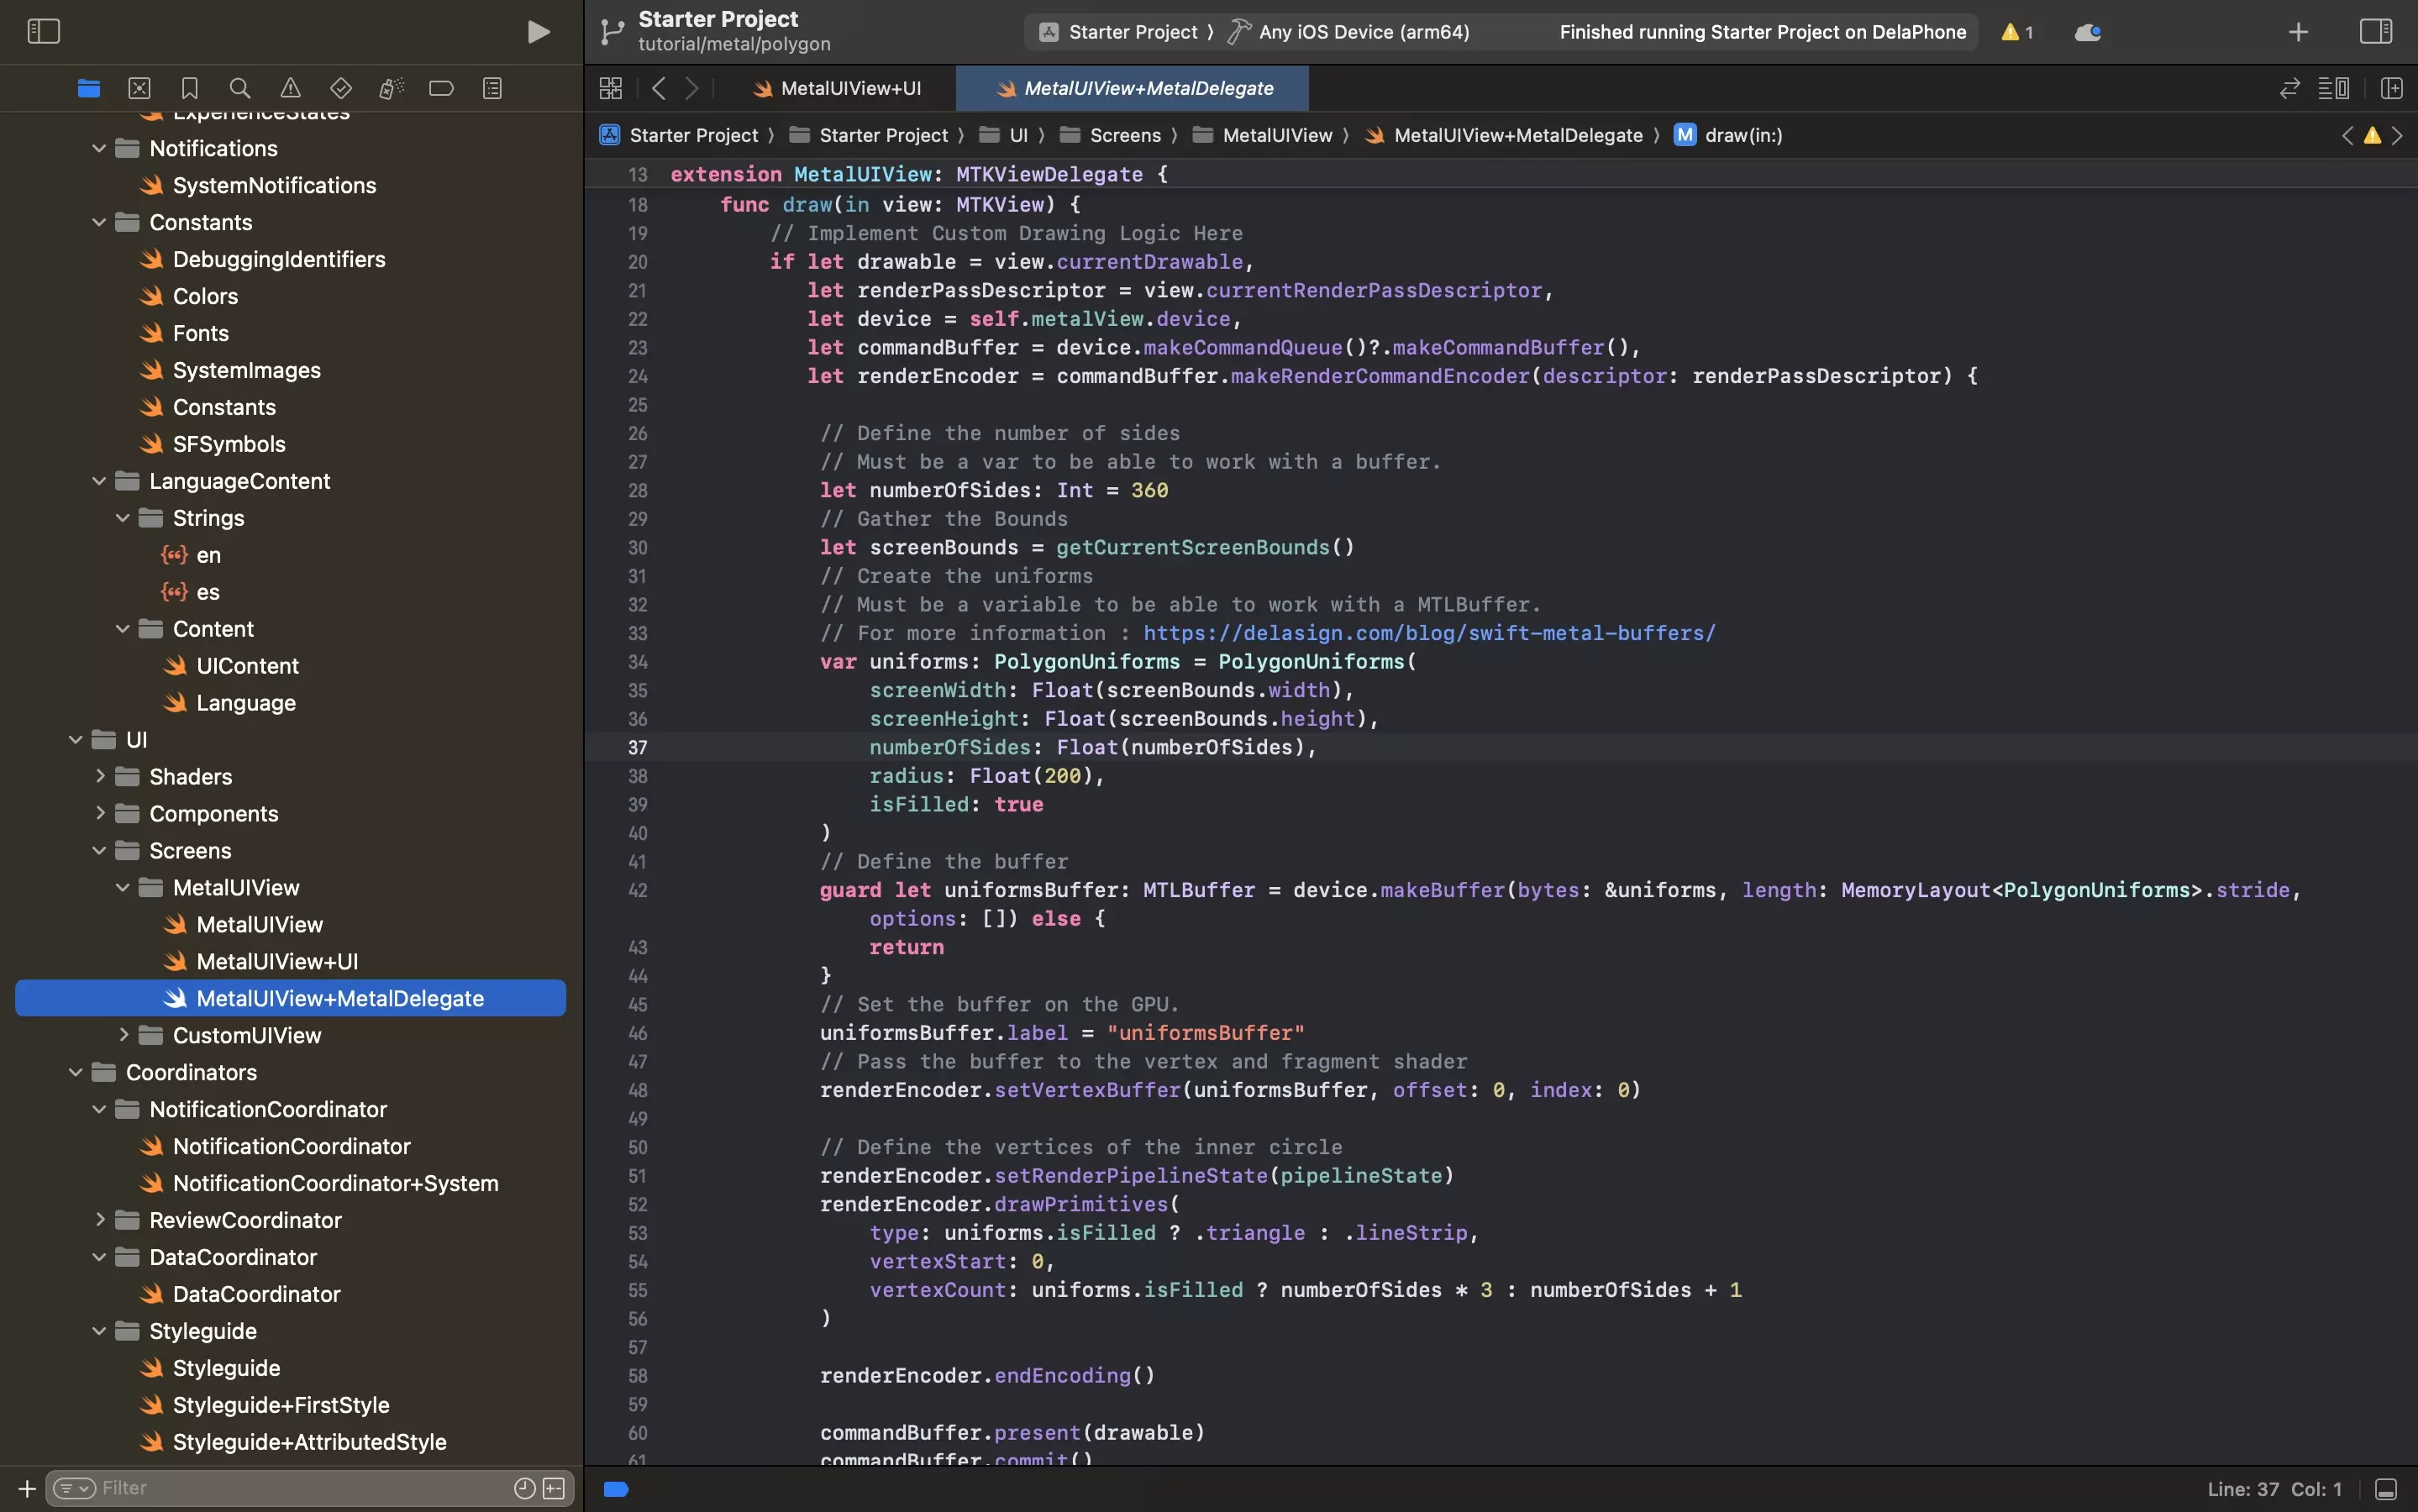Screen dimensions: 2418x1512
Task: Toggle the navigator sidebar visibility
Action: [x=43, y=32]
